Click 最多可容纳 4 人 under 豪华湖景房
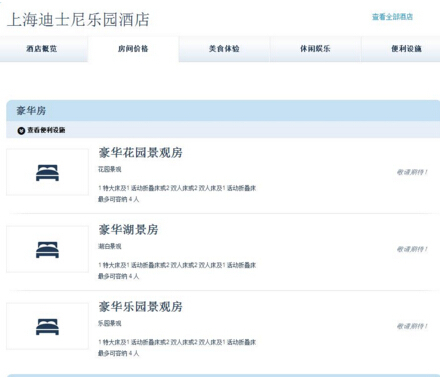The image size is (440, 378). click(x=118, y=276)
